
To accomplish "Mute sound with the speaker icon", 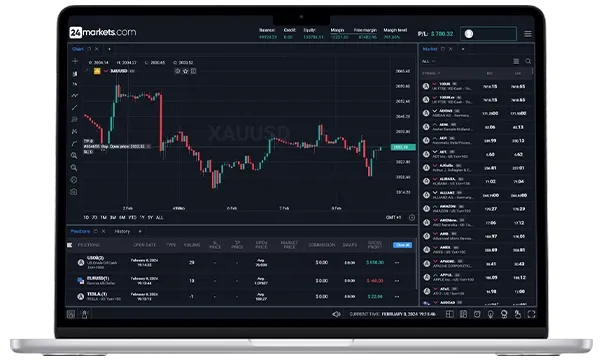I will (x=337, y=314).
